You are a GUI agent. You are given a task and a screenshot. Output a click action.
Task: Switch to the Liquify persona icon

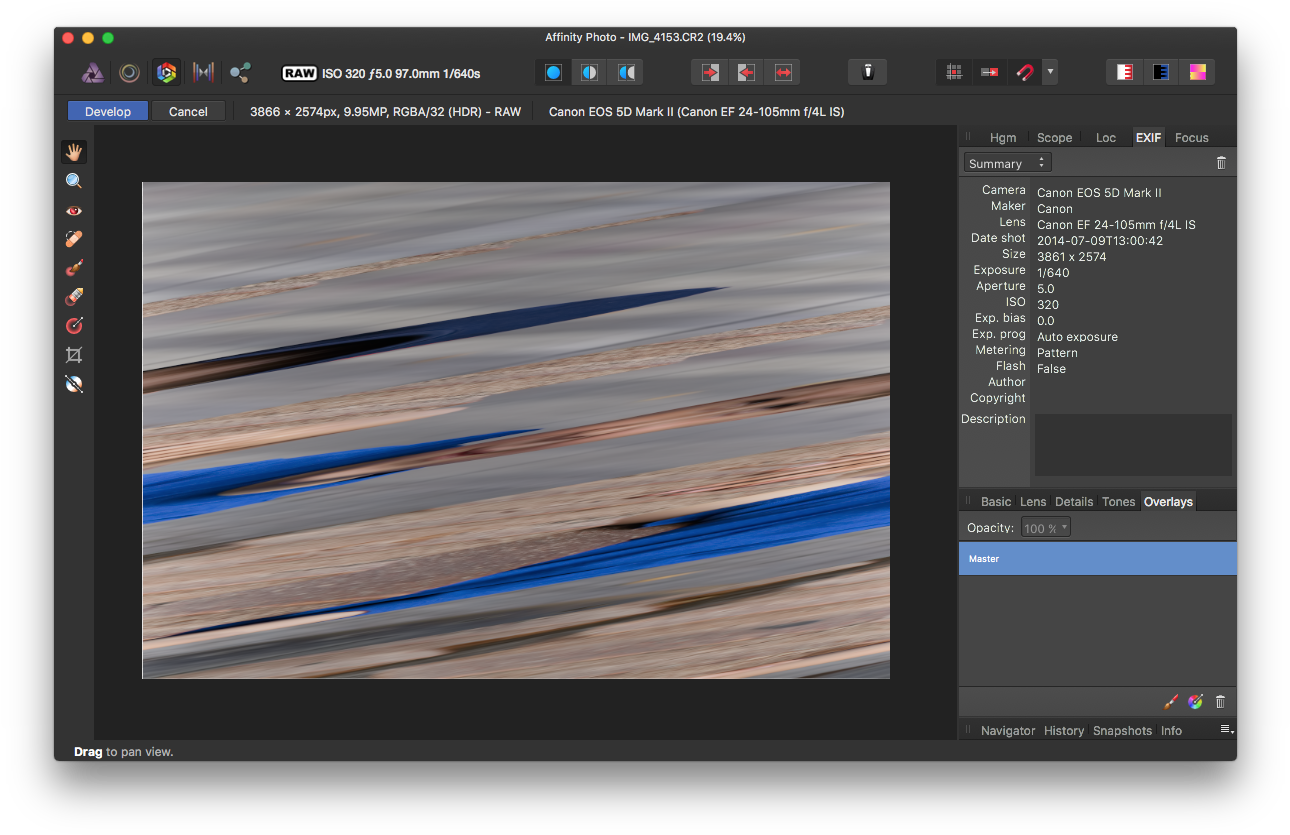pyautogui.click(x=129, y=72)
